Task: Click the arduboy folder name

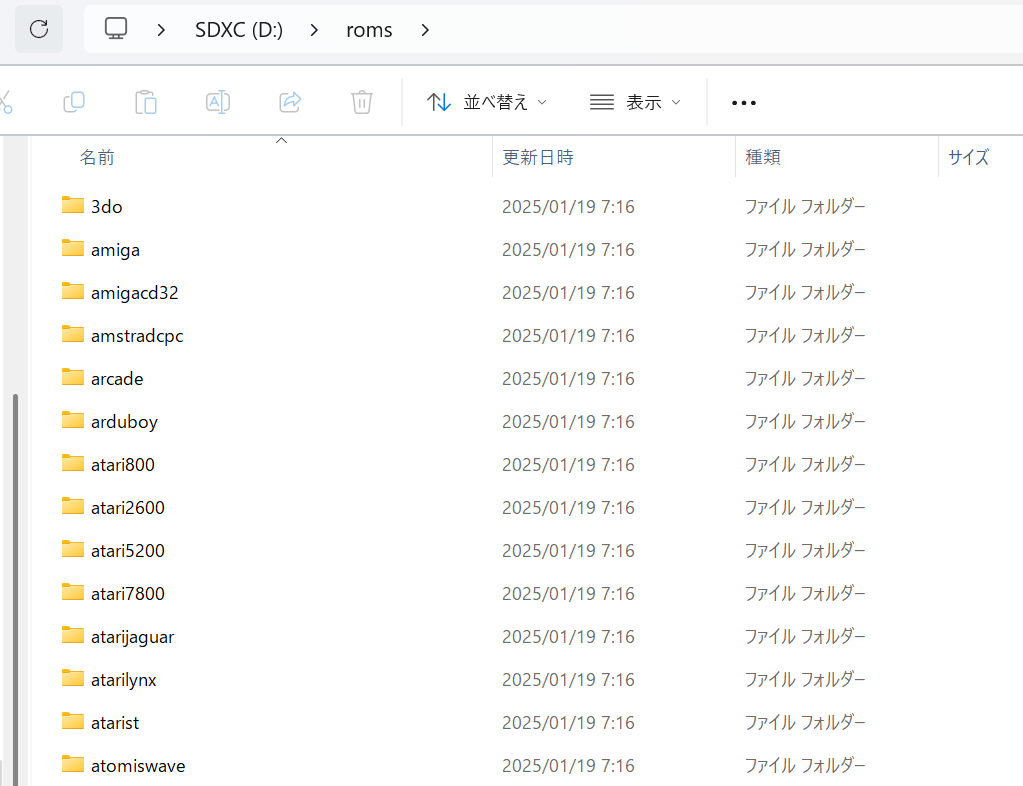Action: [x=125, y=422]
